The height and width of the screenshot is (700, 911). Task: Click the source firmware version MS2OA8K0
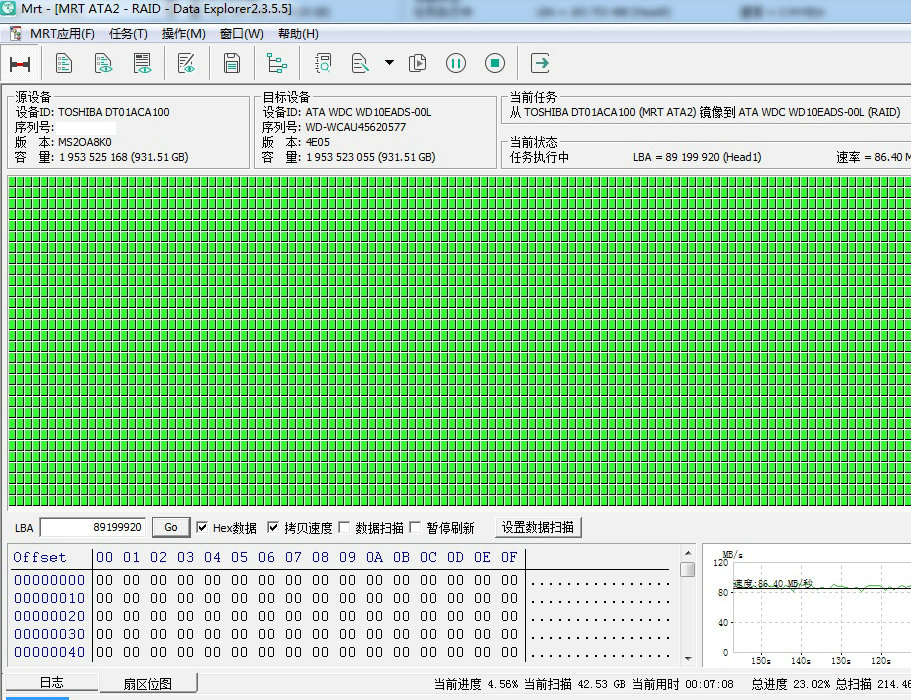(85, 142)
